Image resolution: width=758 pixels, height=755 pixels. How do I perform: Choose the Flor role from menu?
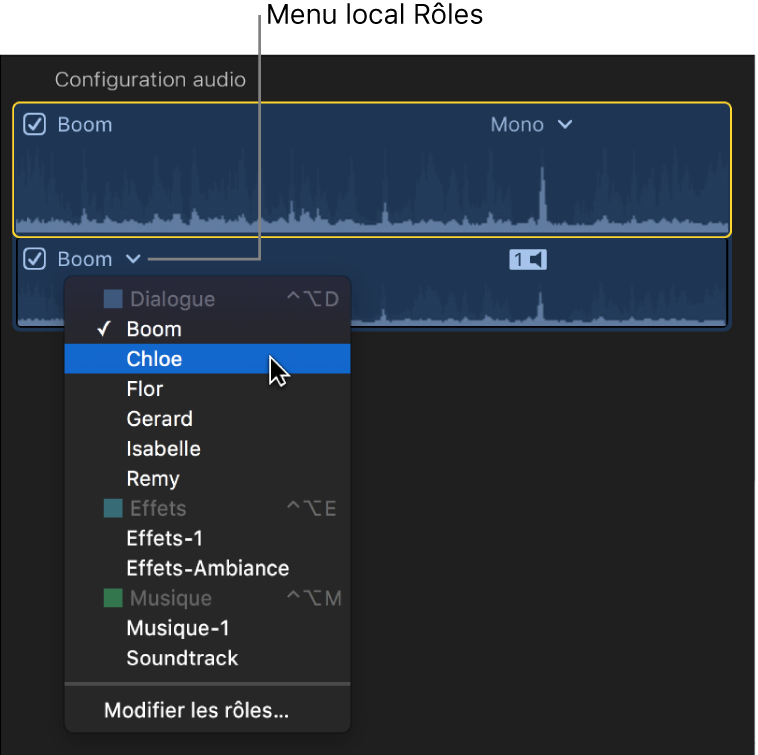[x=145, y=389]
